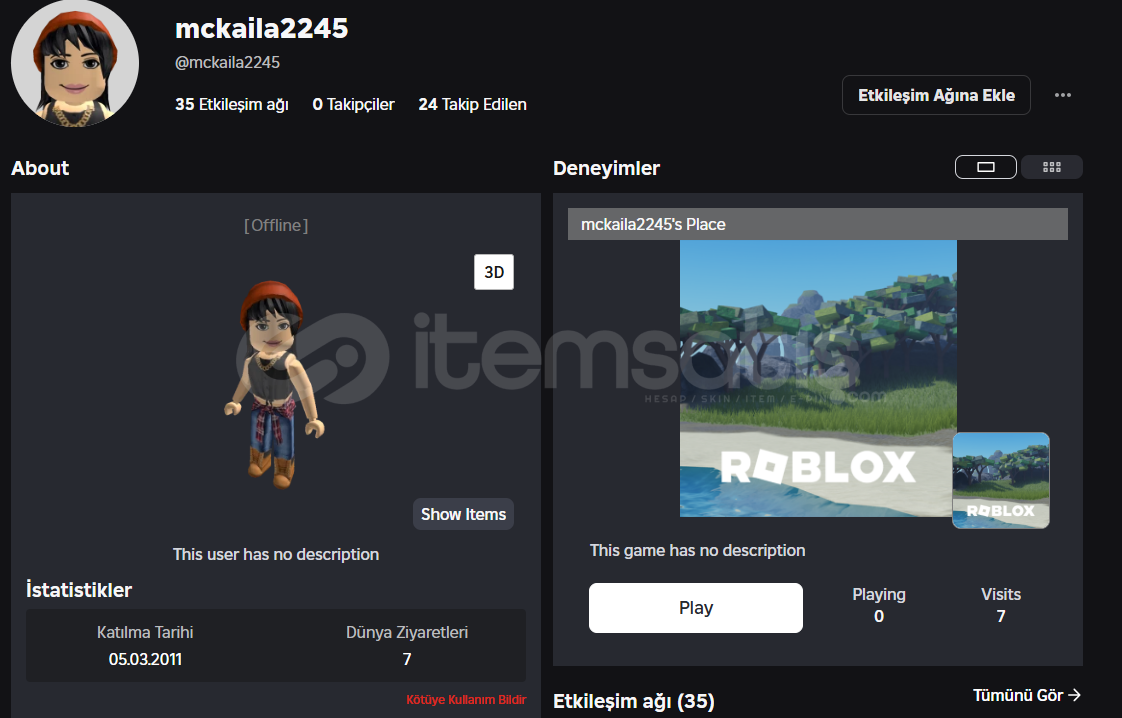Click the profile avatar headshot picture
This screenshot has width=1122, height=718.
pyautogui.click(x=75, y=63)
